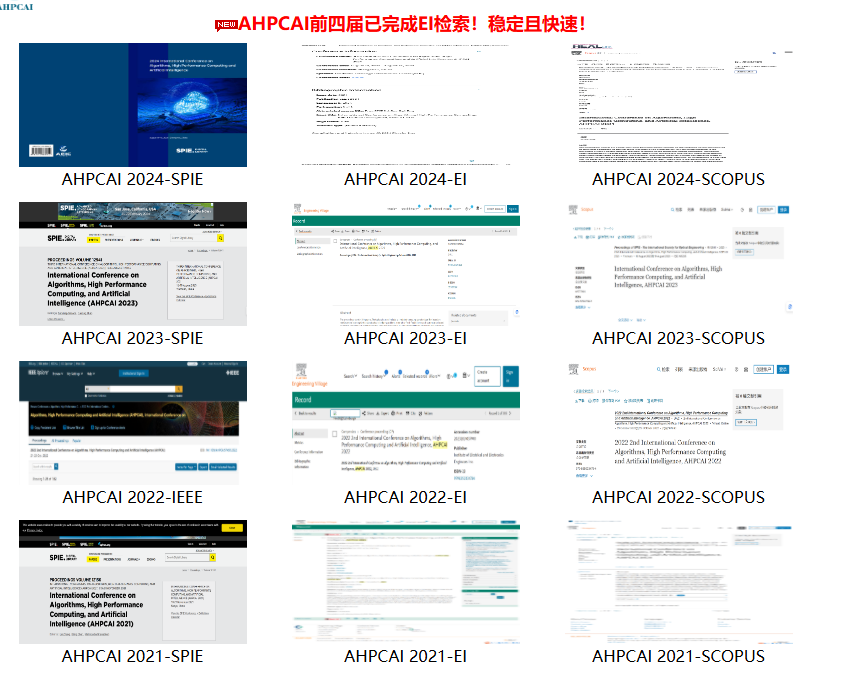Click the red NEW badge icon
The image size is (843, 680).
click(x=226, y=25)
